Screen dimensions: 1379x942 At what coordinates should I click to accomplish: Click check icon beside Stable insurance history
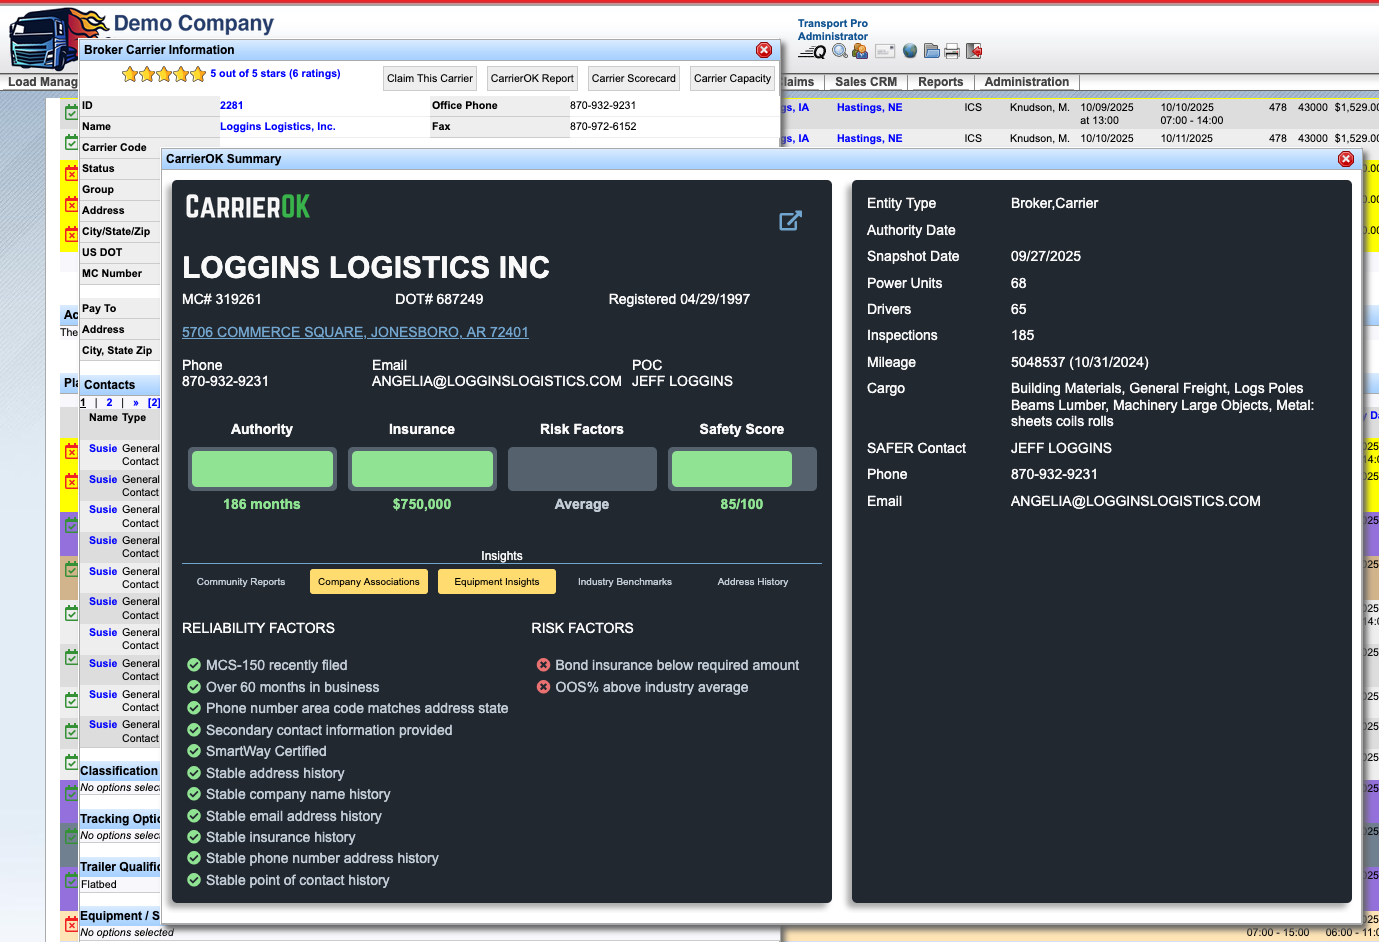[x=194, y=837]
